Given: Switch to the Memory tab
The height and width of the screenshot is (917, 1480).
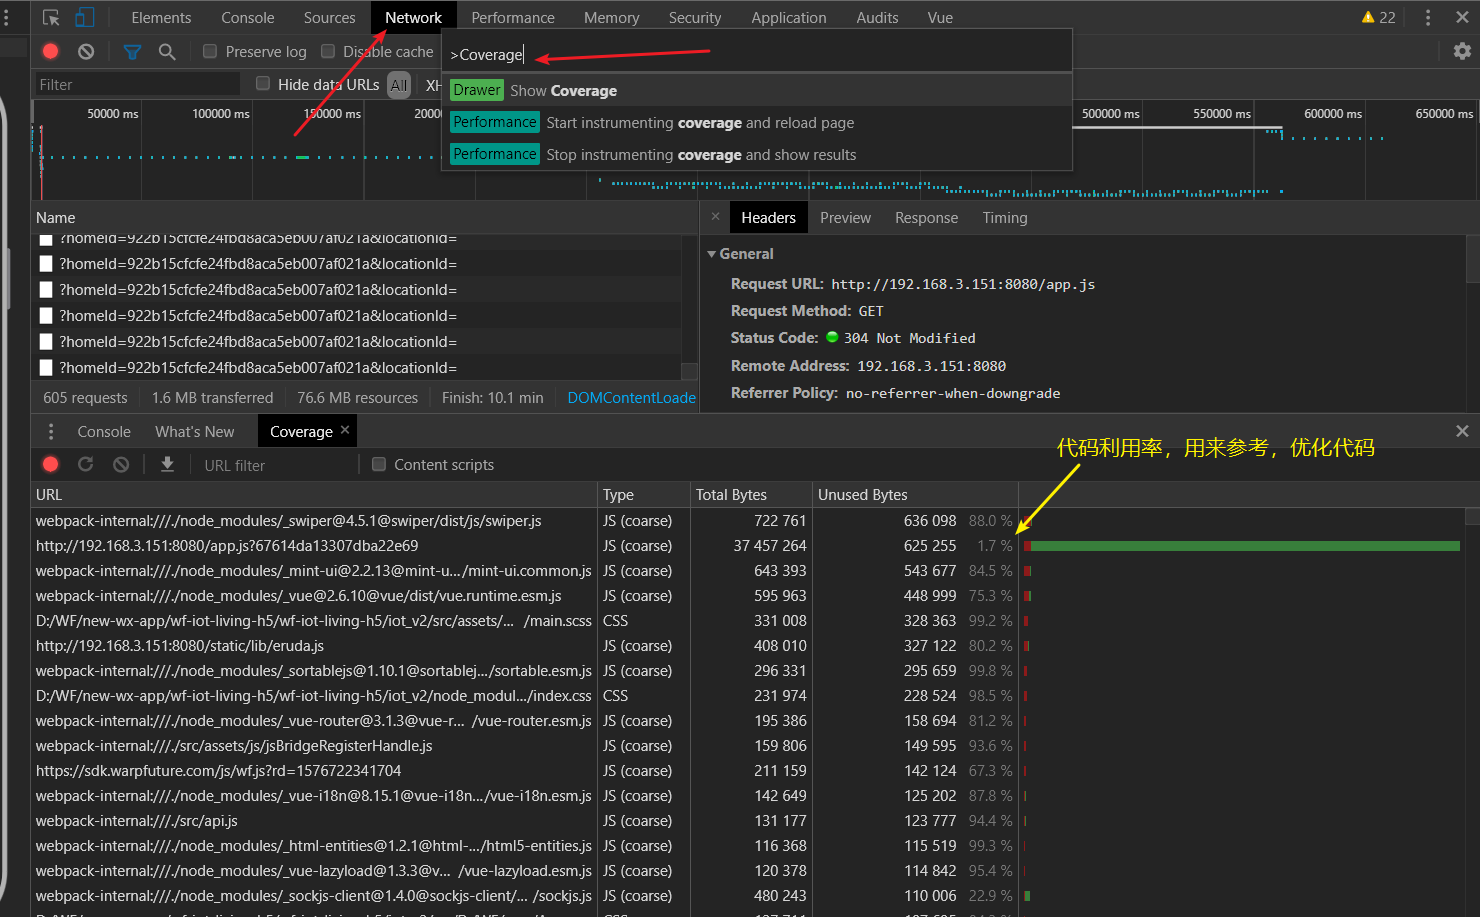Looking at the screenshot, I should pos(612,18).
